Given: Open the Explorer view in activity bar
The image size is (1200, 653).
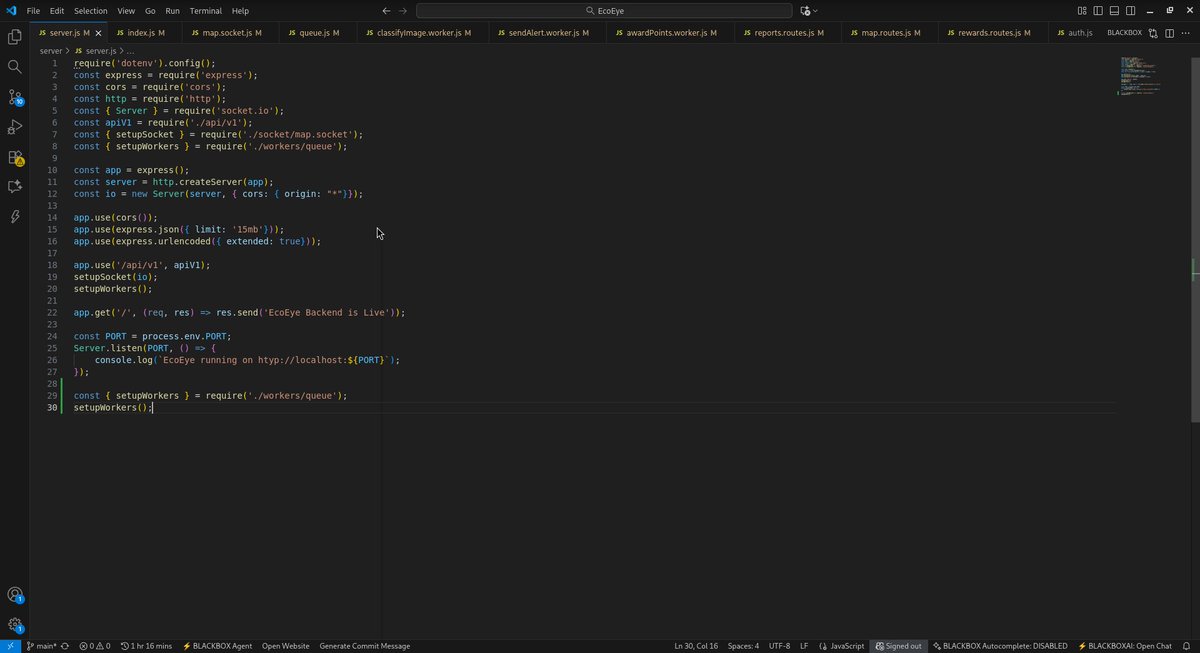Looking at the screenshot, I should point(15,37).
